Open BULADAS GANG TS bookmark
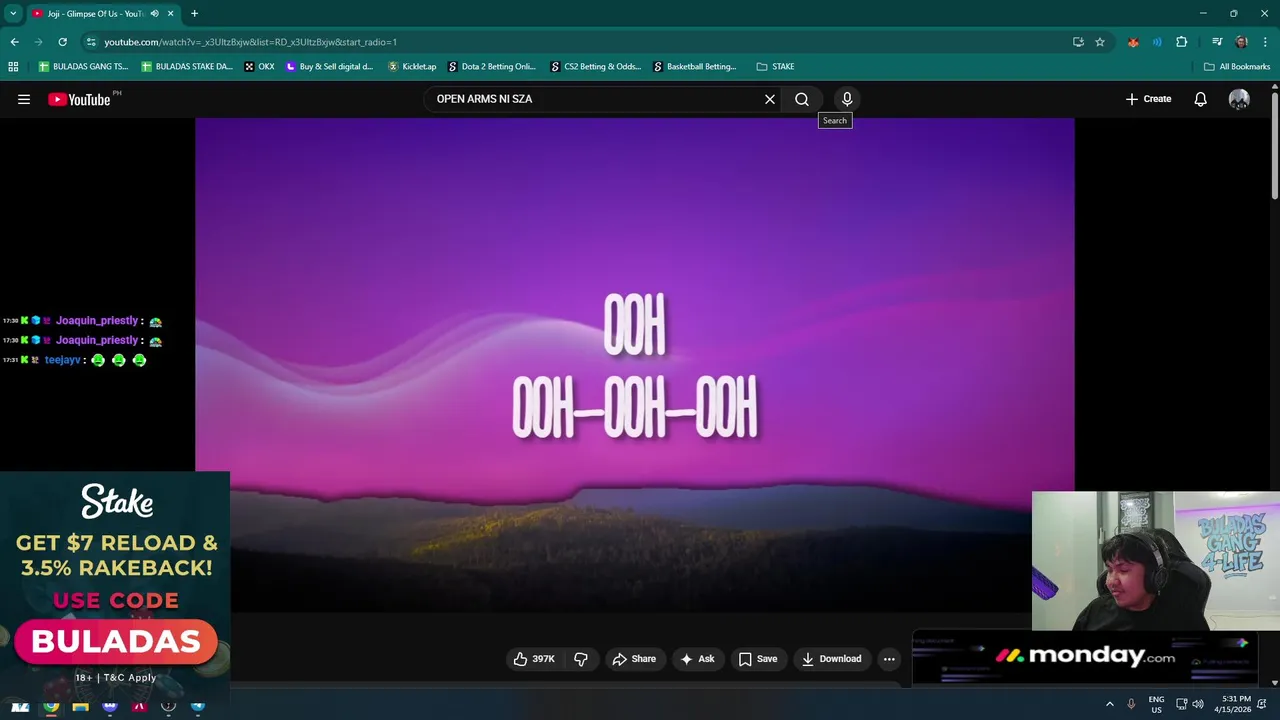The width and height of the screenshot is (1280, 720). [83, 67]
